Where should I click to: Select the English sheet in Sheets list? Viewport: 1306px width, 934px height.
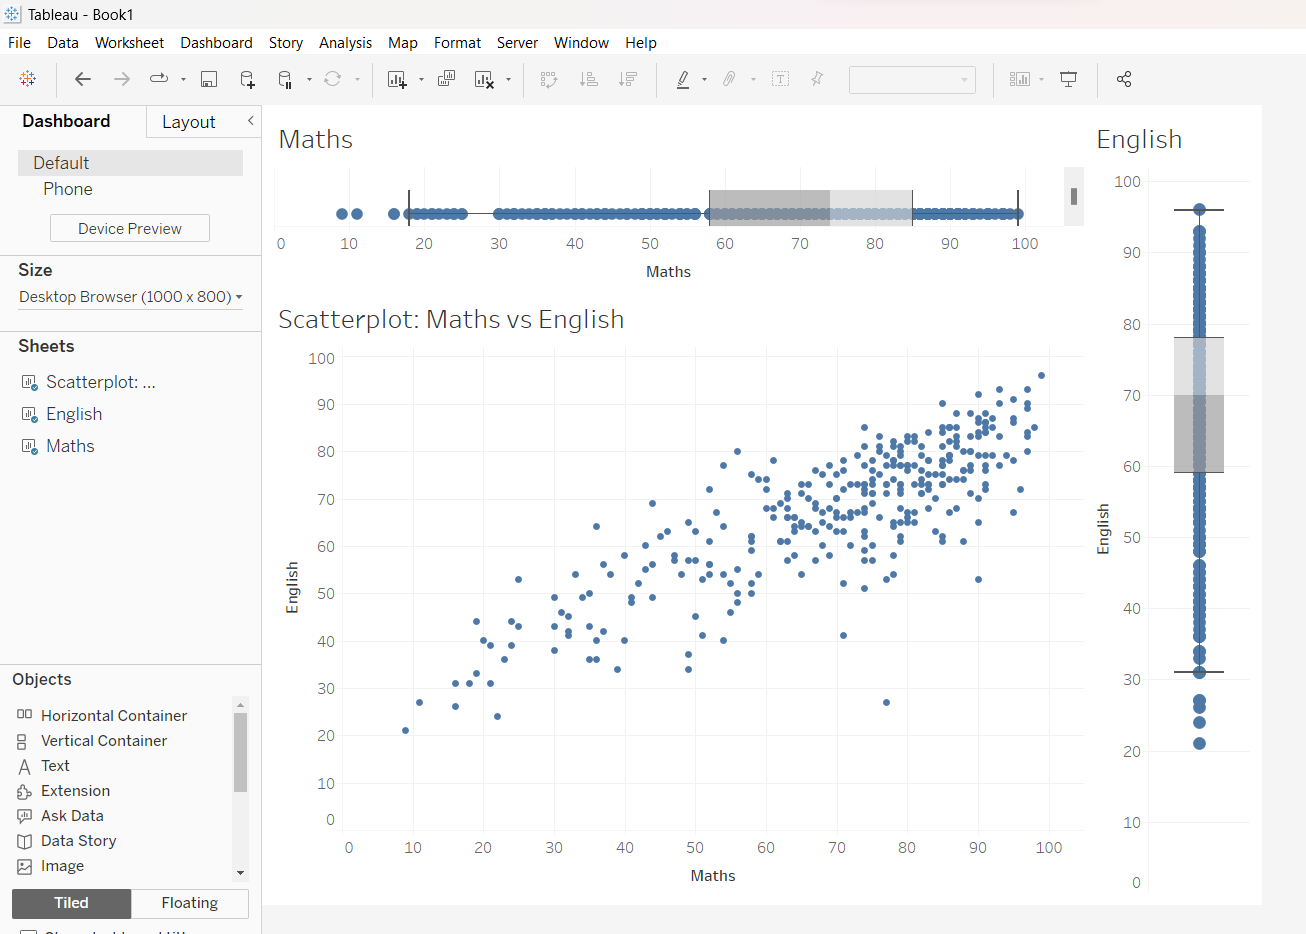(x=74, y=414)
